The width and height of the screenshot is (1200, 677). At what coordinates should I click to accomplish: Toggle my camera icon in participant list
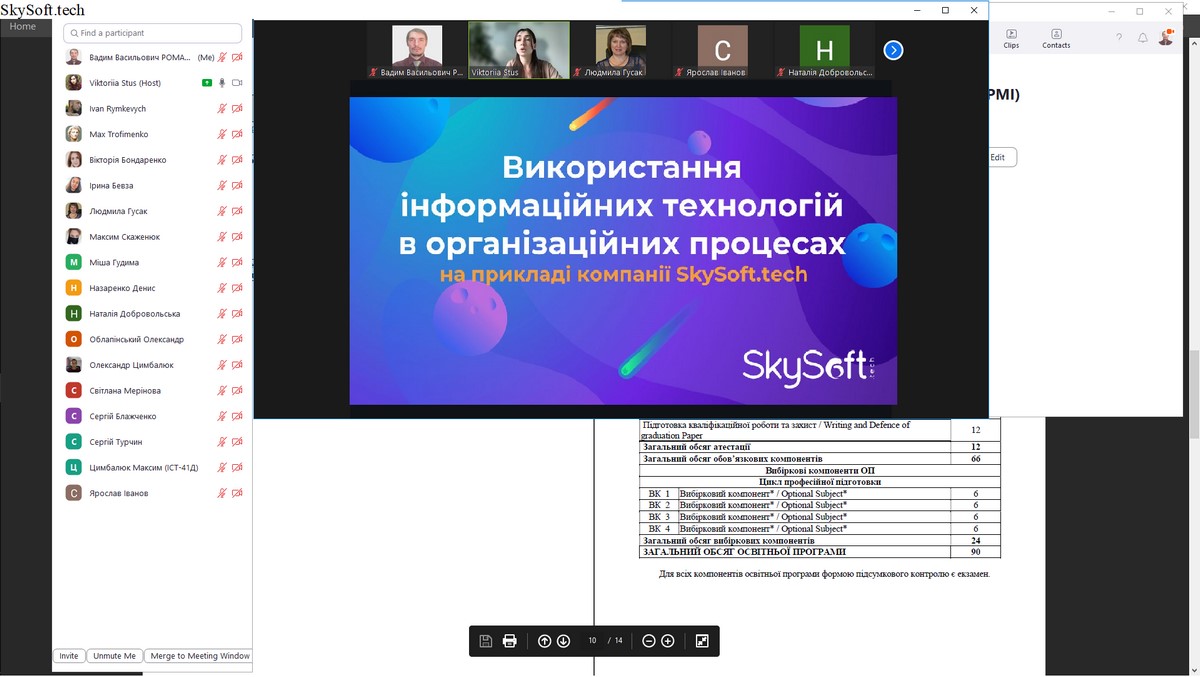coord(237,58)
